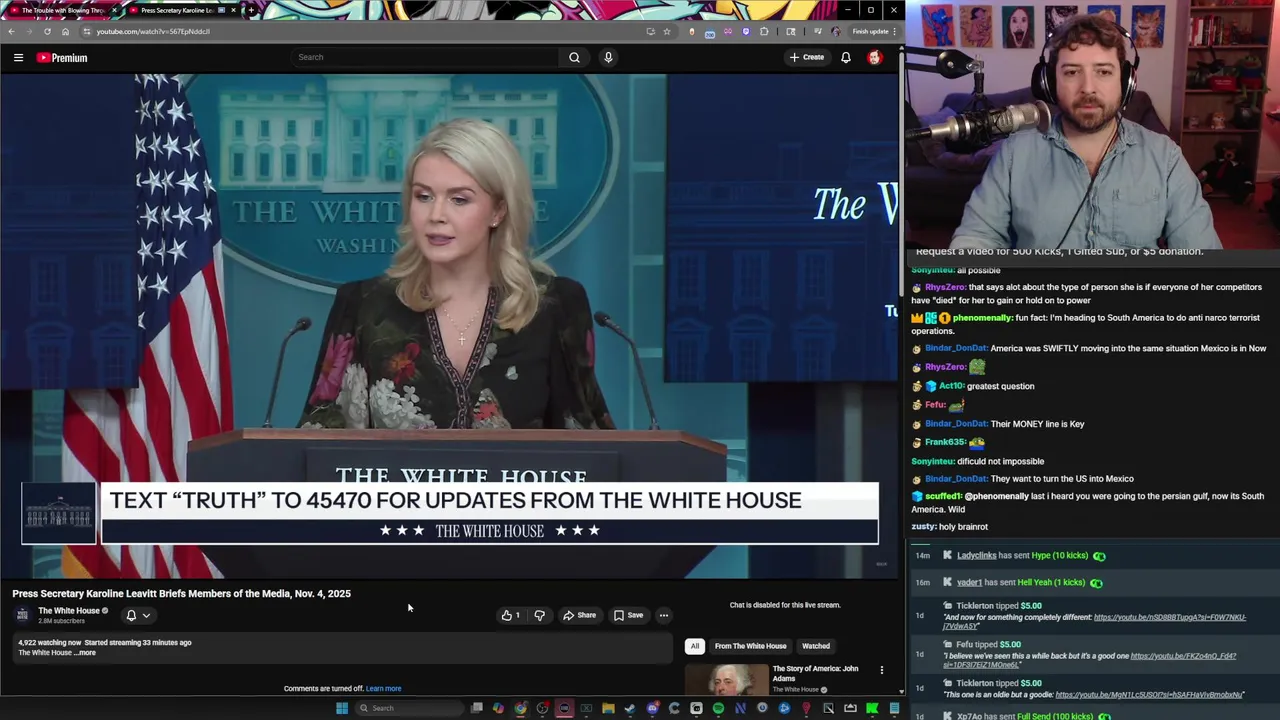Bookmark this page with star icon

[x=667, y=31]
